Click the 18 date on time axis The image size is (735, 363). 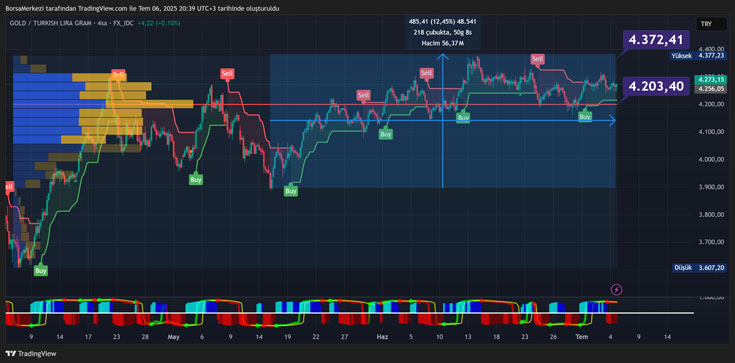pyautogui.click(x=496, y=336)
